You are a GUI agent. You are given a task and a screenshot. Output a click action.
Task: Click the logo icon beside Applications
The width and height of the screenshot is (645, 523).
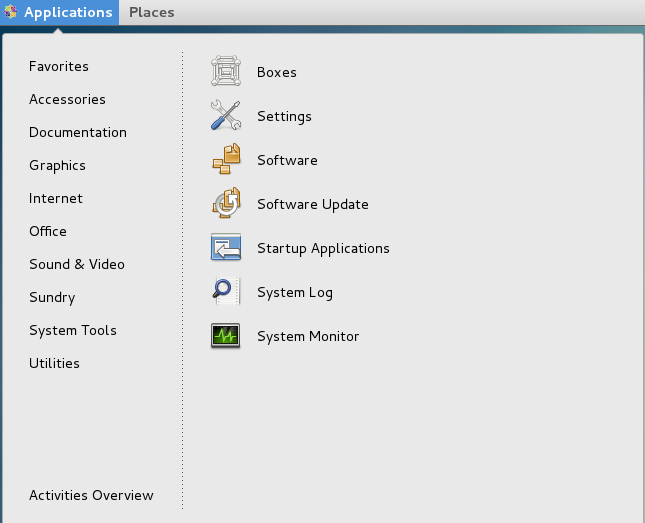coord(11,12)
